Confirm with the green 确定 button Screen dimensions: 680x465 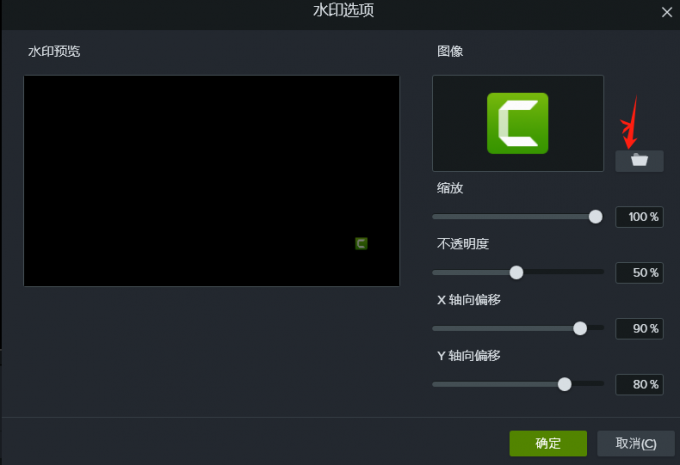(548, 443)
